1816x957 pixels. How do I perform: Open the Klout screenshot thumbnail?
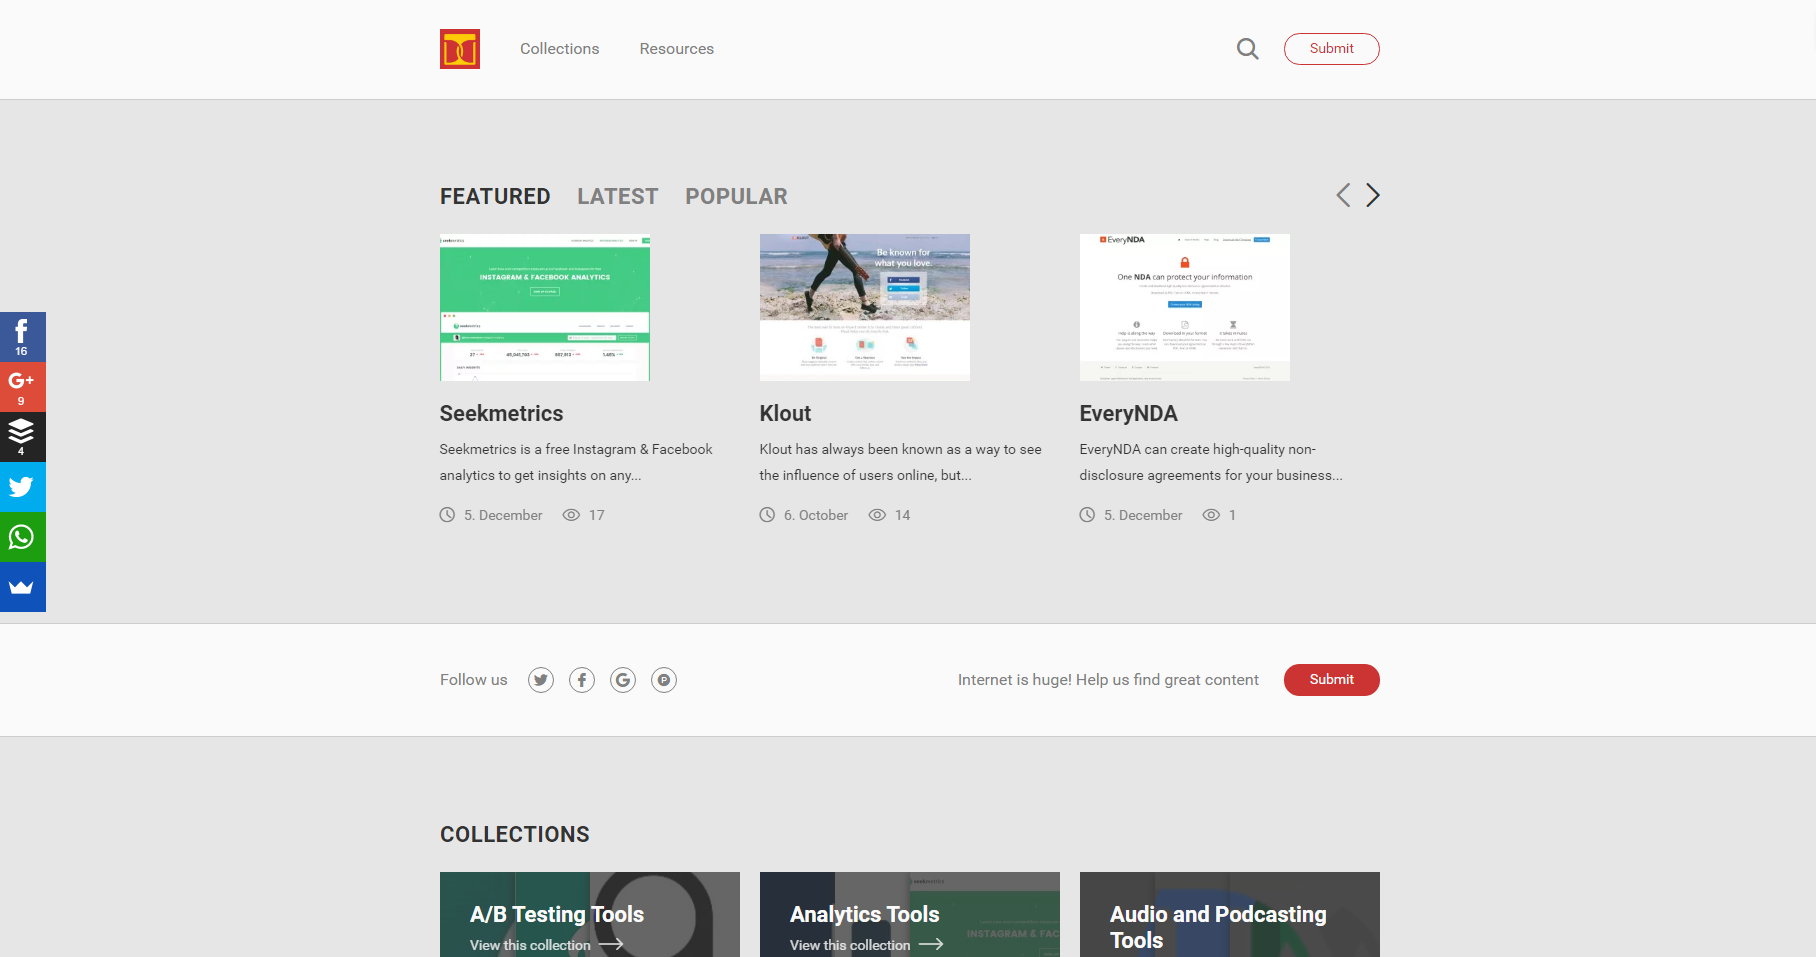pyautogui.click(x=865, y=307)
